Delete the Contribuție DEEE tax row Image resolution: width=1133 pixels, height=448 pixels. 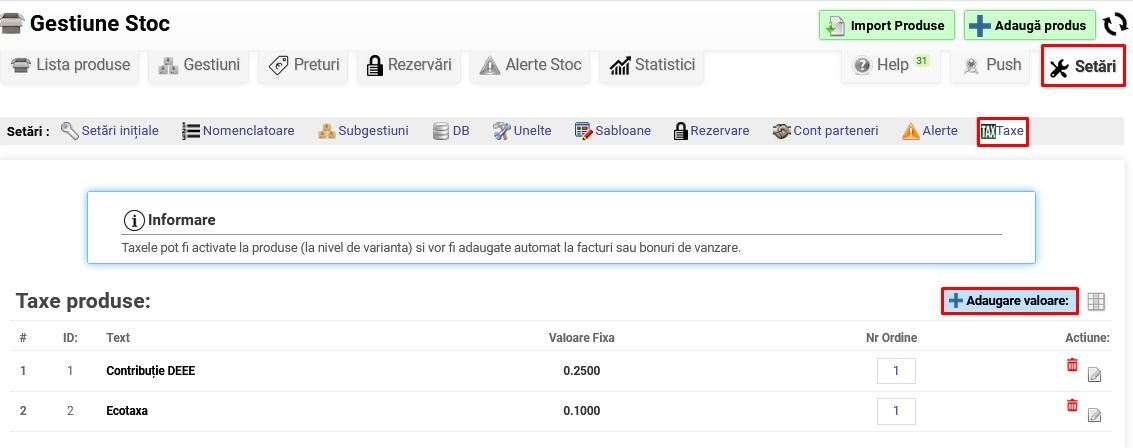[1072, 366]
